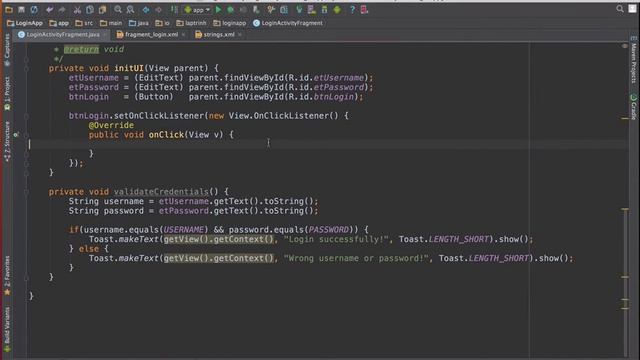
Task: Open Find with the magnifier icon
Action: pyautogui.click(x=118, y=9)
